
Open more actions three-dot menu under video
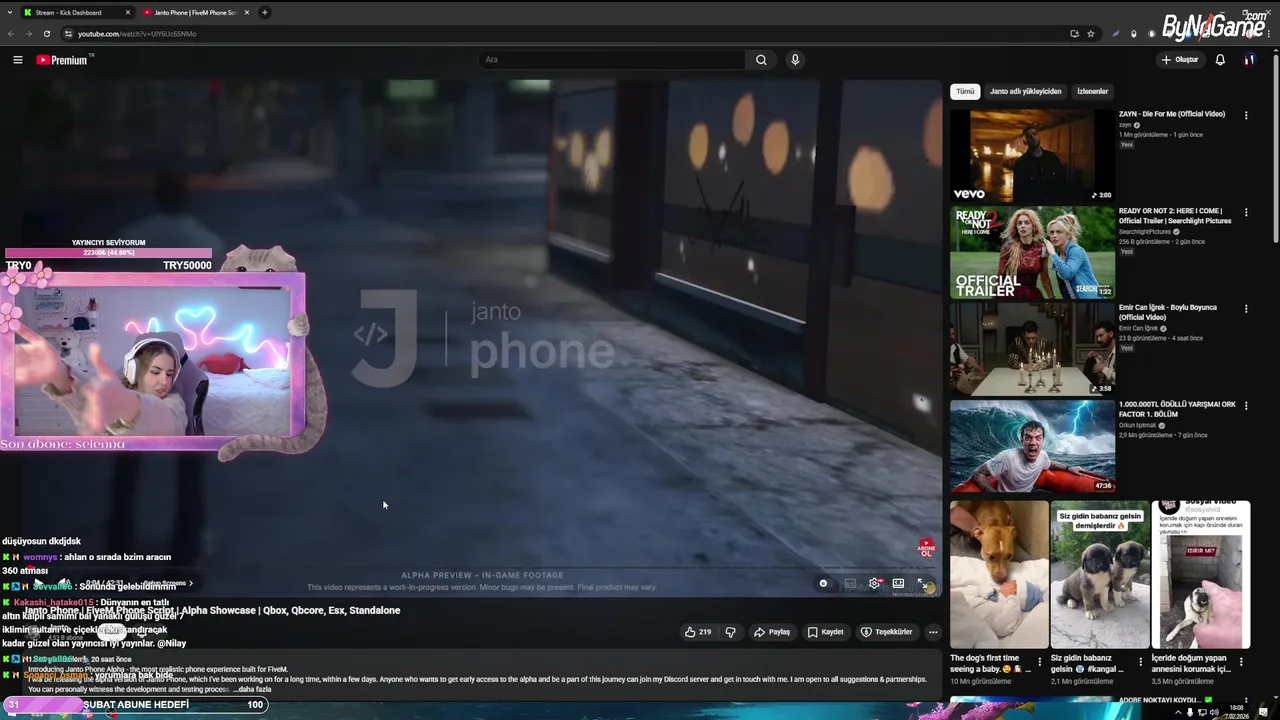tap(933, 632)
